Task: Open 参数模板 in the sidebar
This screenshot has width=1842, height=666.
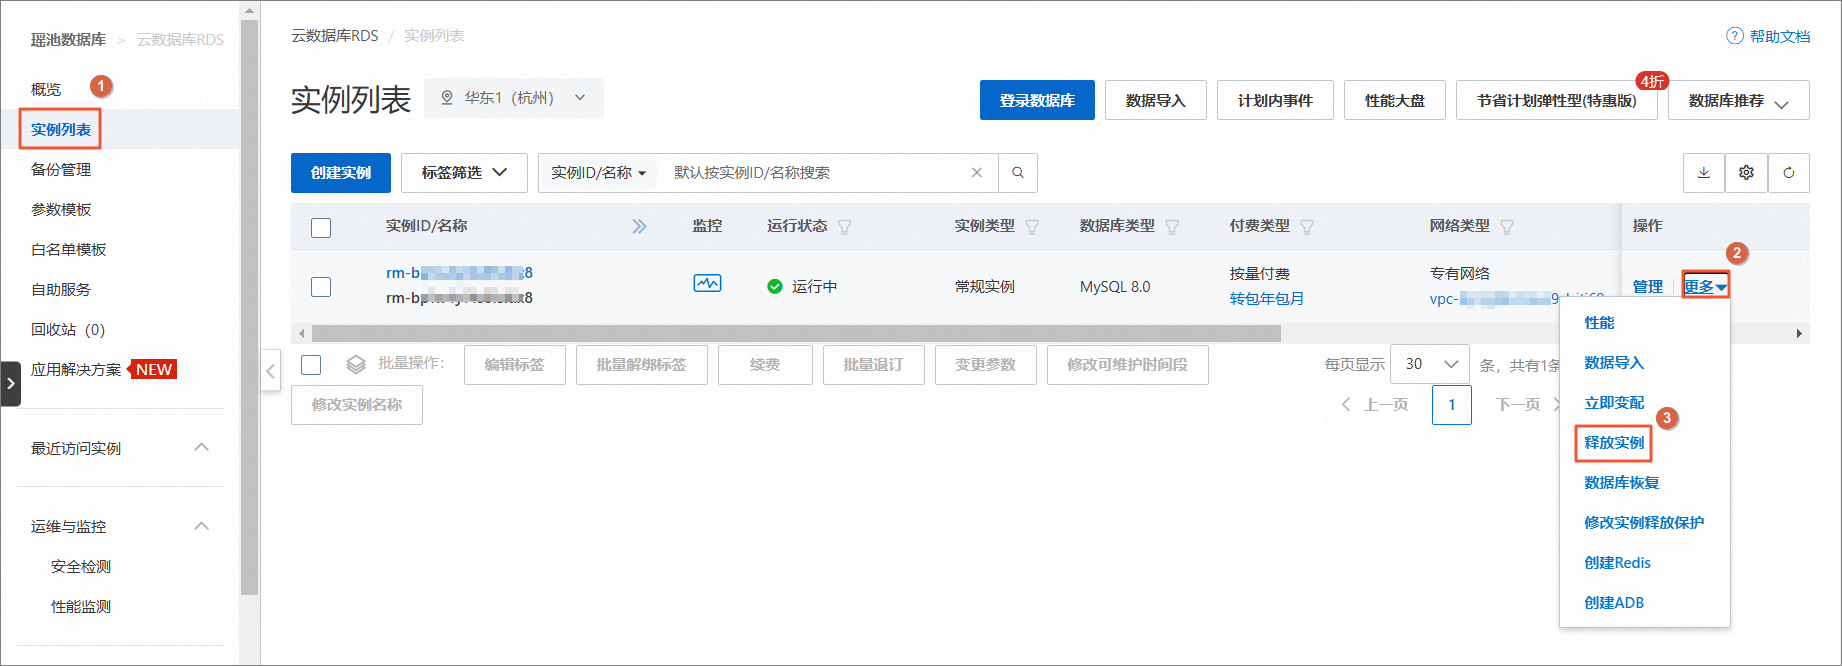Action: (x=61, y=210)
